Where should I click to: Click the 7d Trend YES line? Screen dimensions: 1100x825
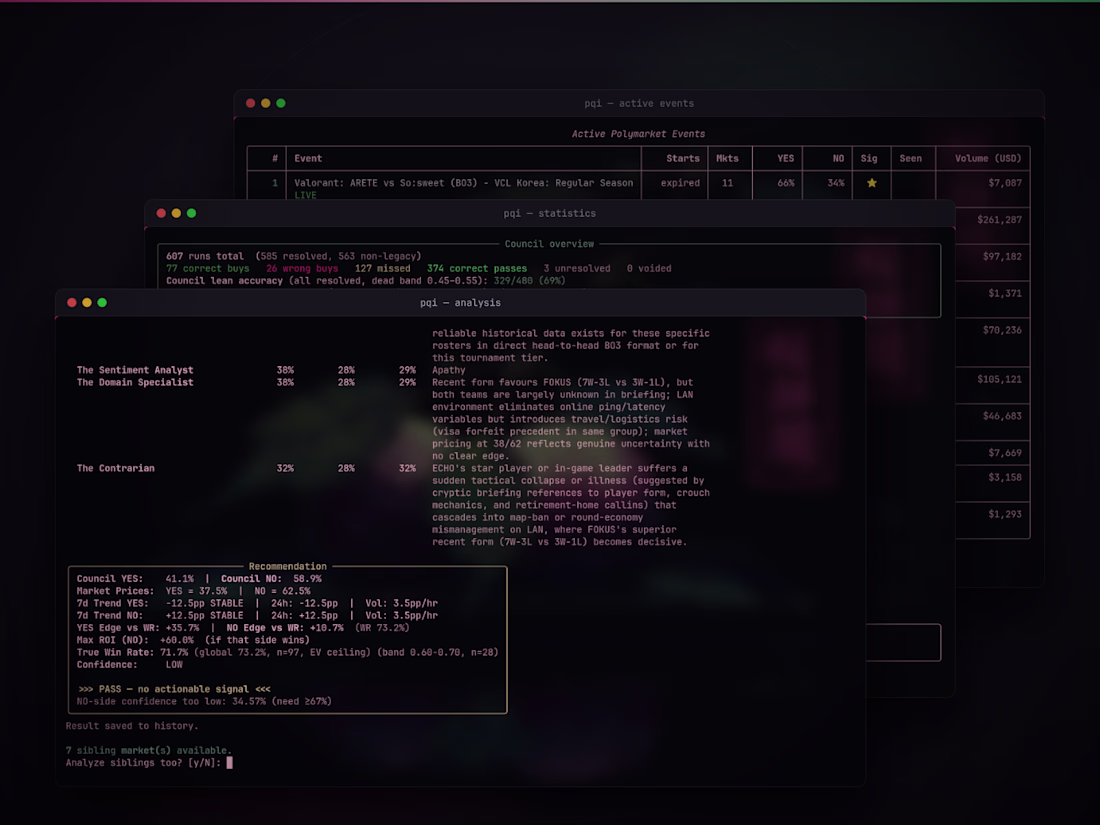coord(257,603)
